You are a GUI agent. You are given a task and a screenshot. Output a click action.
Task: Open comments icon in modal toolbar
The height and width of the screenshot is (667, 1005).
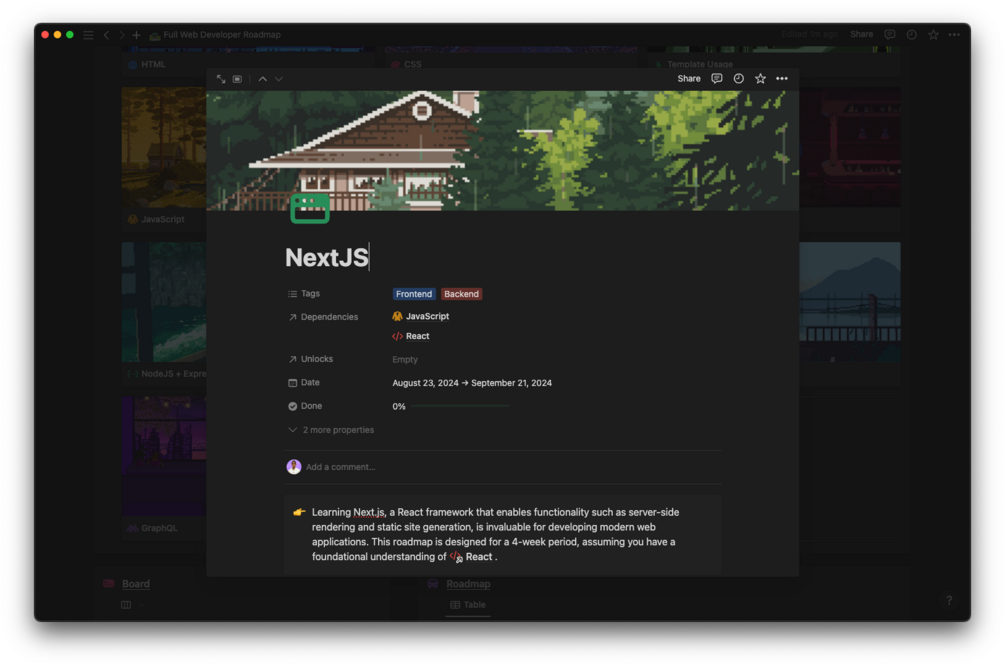(x=717, y=78)
